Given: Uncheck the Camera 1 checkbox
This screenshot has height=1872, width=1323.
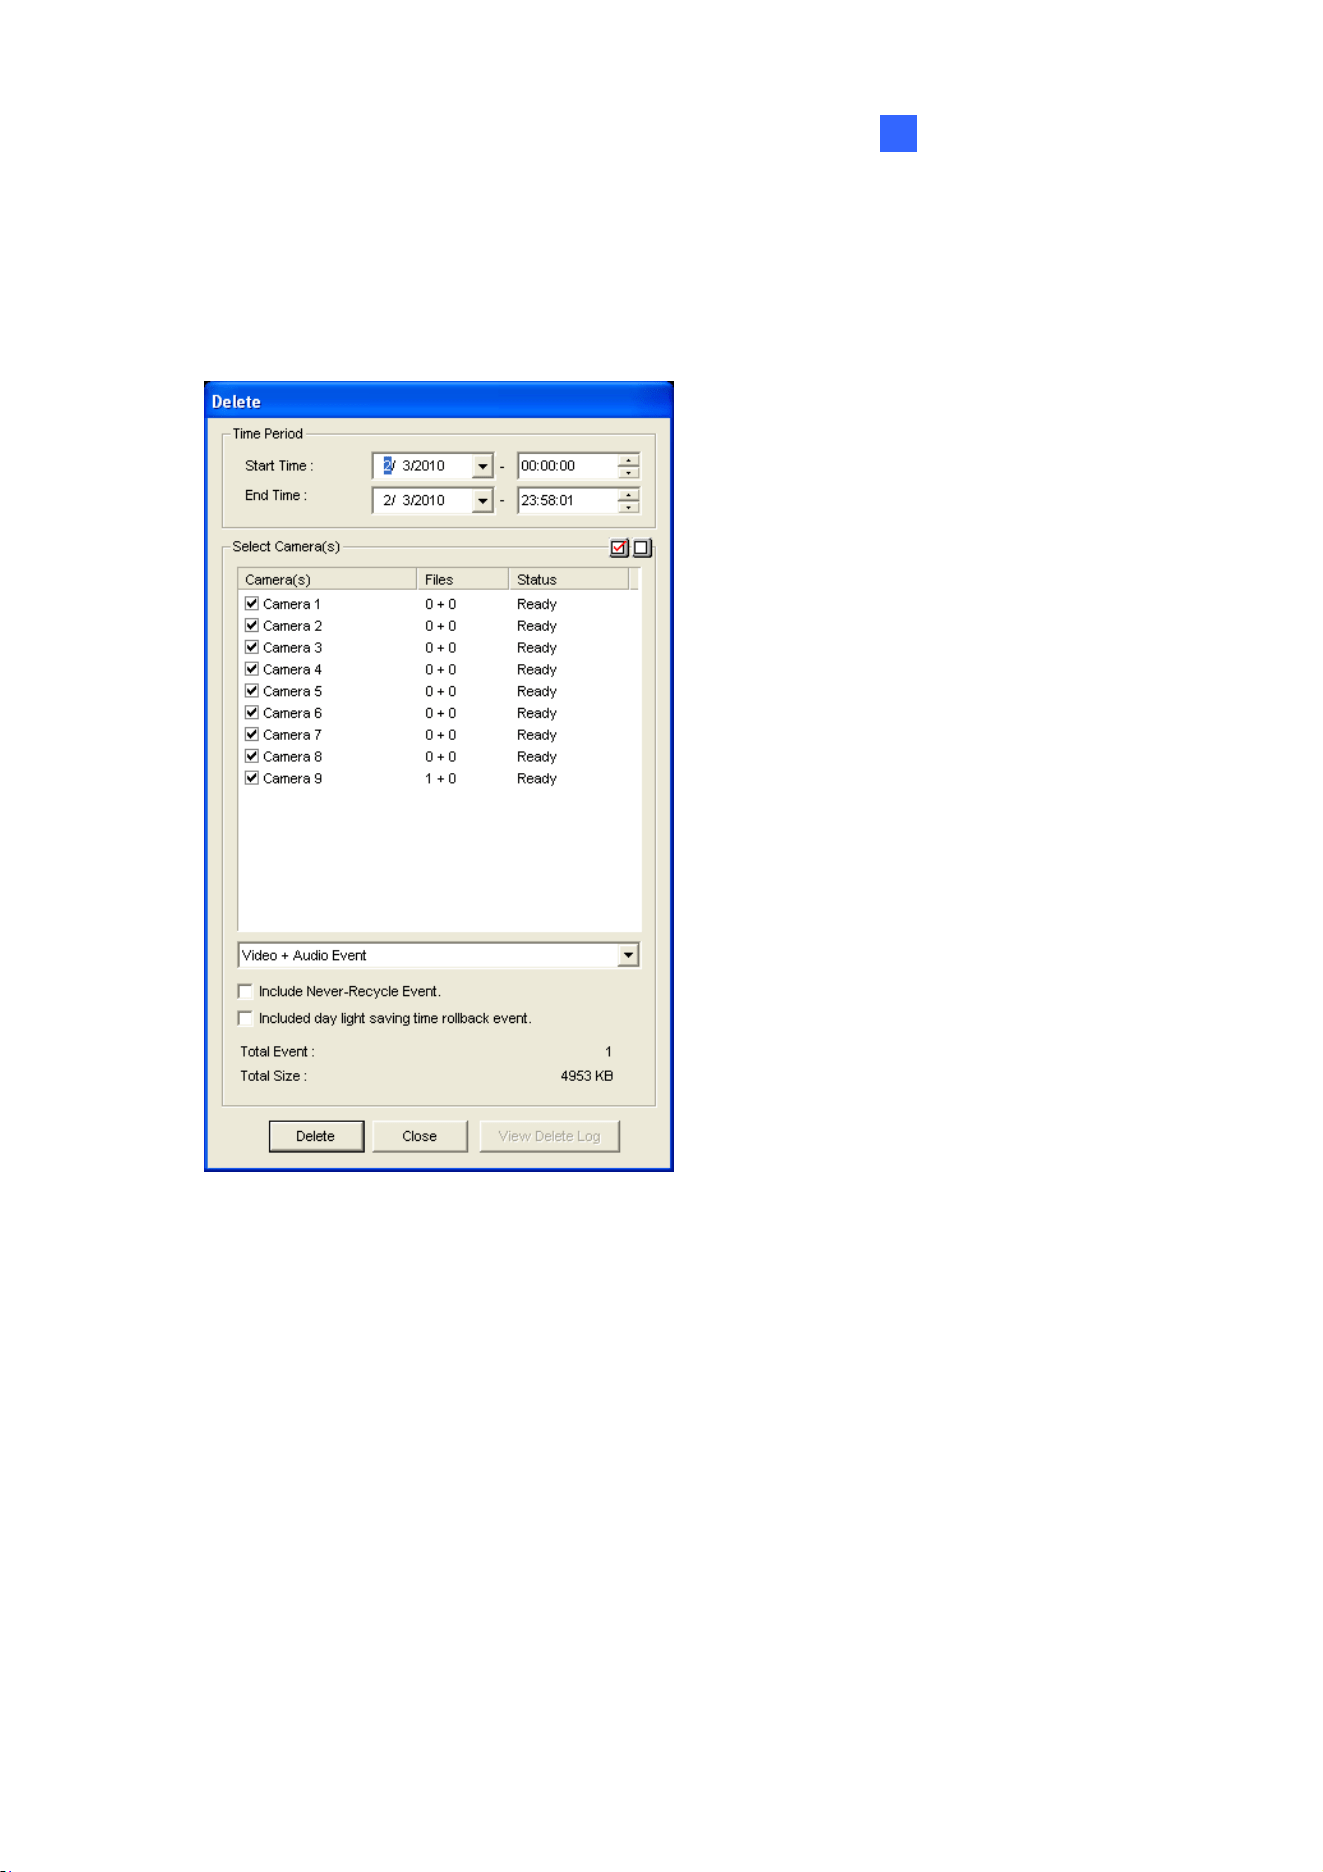Looking at the screenshot, I should 252,604.
